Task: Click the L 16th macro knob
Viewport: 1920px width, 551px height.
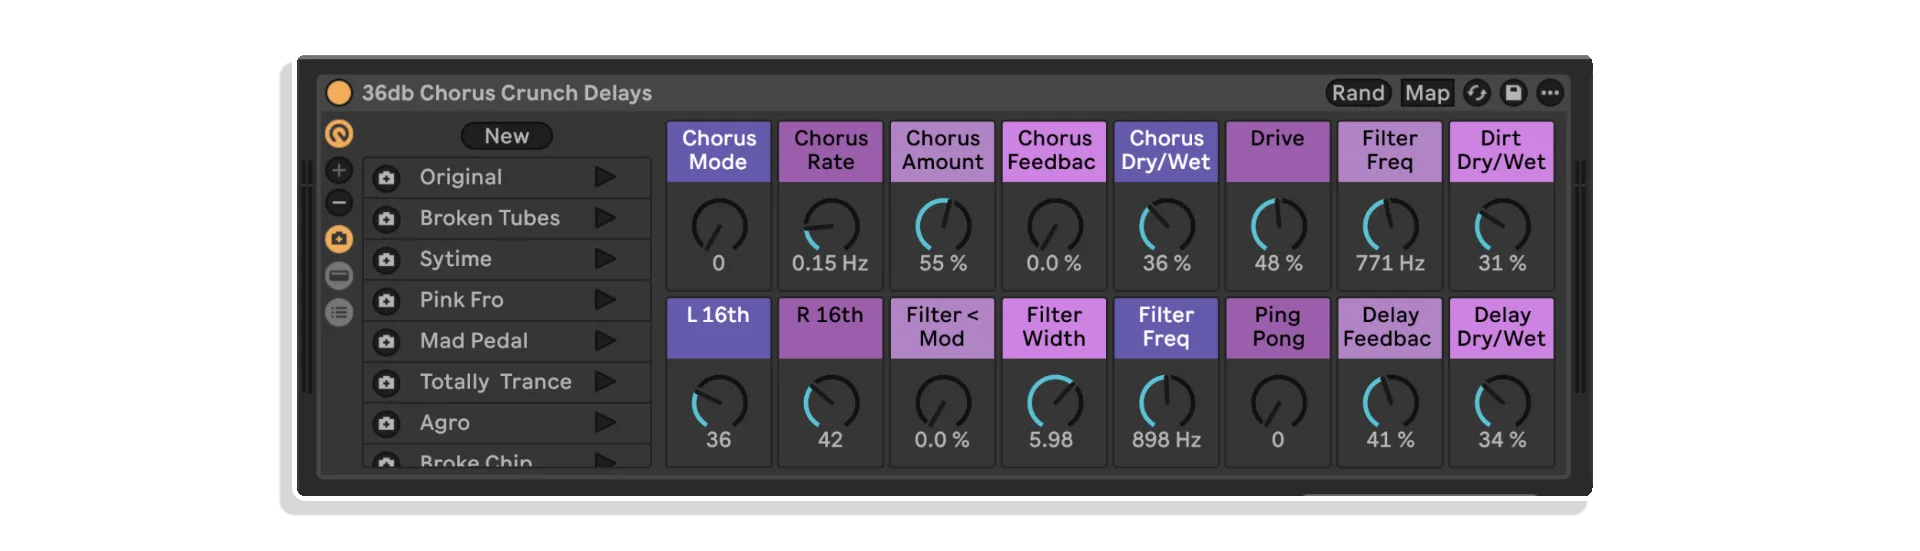Action: (x=719, y=403)
